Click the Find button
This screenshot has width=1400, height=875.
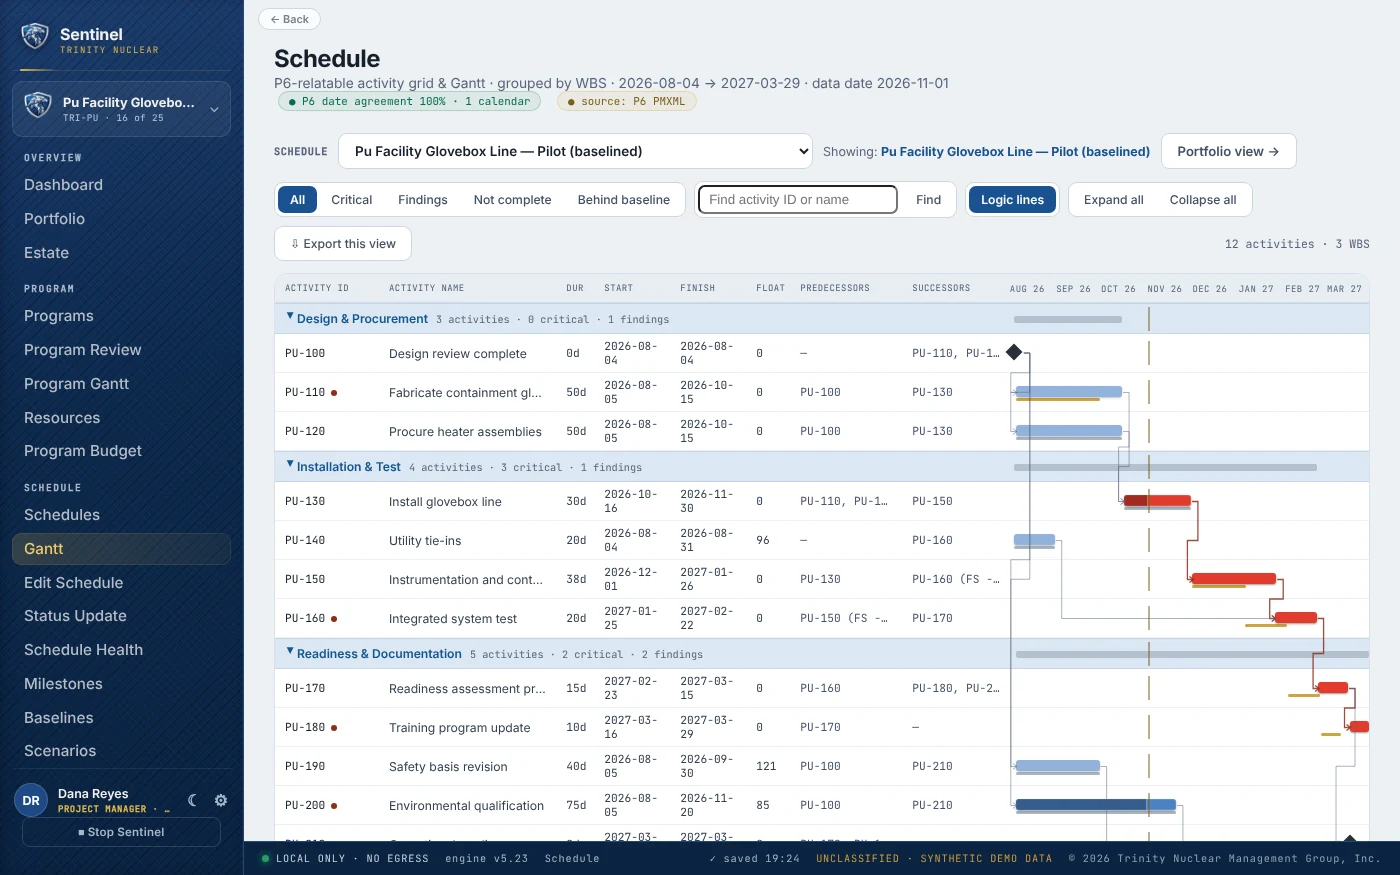coord(928,200)
